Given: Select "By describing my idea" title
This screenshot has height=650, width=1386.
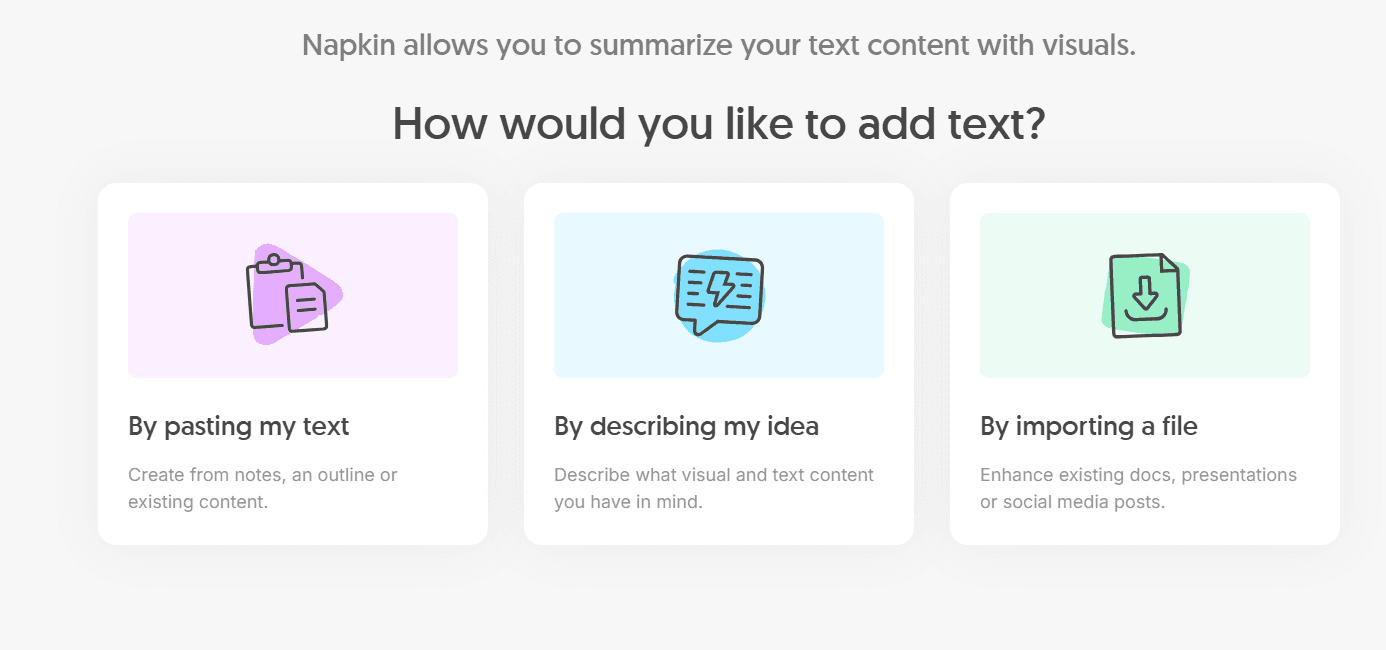Looking at the screenshot, I should [x=686, y=426].
